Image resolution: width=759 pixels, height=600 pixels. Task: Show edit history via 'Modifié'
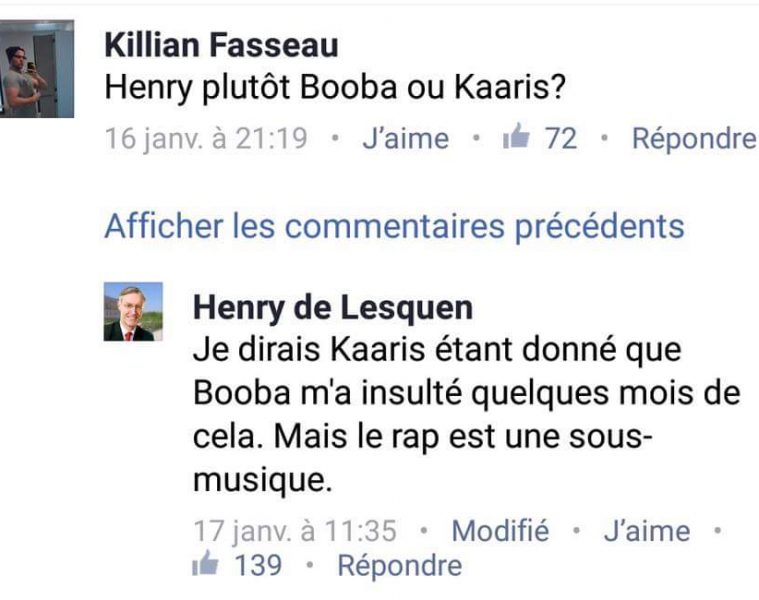(x=500, y=531)
